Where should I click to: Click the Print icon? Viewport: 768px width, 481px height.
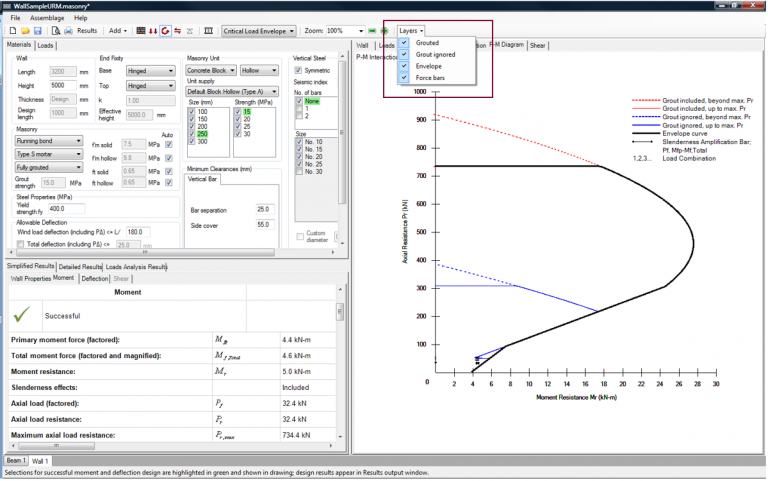click(x=68, y=31)
